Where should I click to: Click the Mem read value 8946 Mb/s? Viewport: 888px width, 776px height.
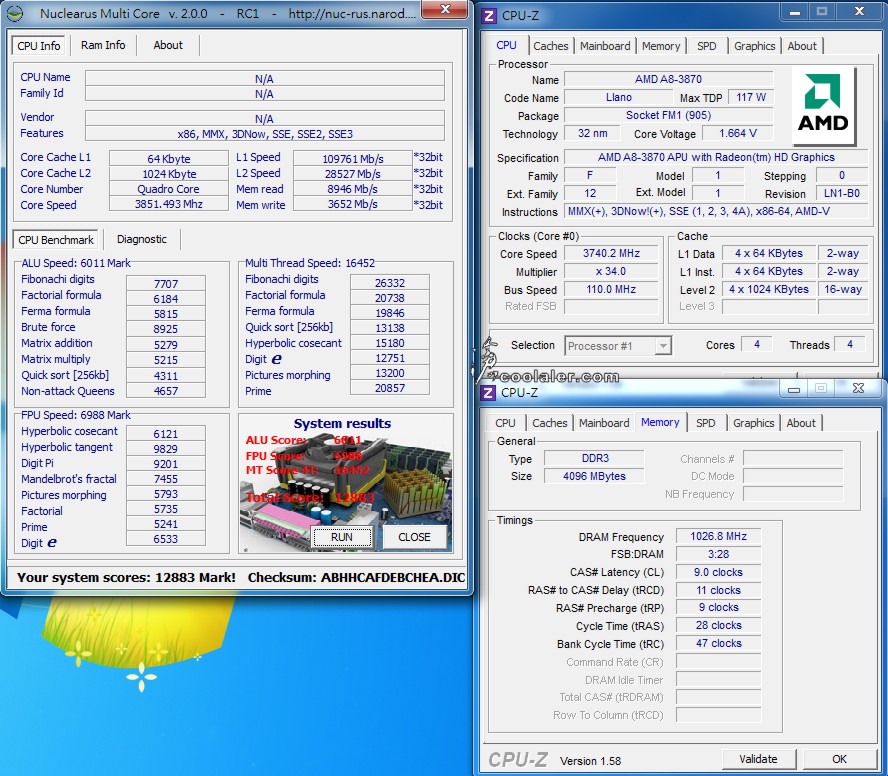tap(353, 189)
